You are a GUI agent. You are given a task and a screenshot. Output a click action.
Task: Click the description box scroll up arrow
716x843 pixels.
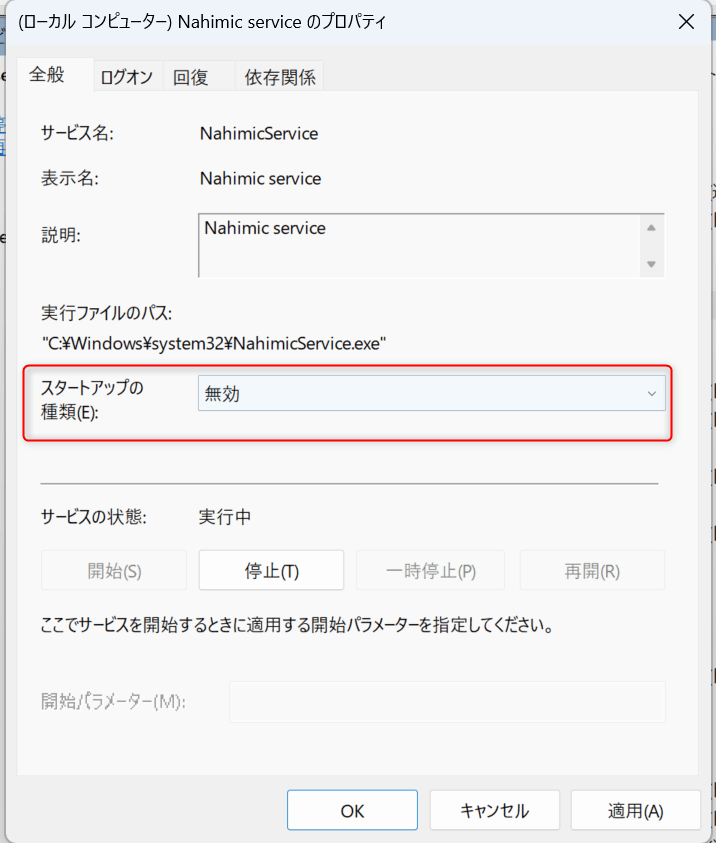pyautogui.click(x=651, y=228)
